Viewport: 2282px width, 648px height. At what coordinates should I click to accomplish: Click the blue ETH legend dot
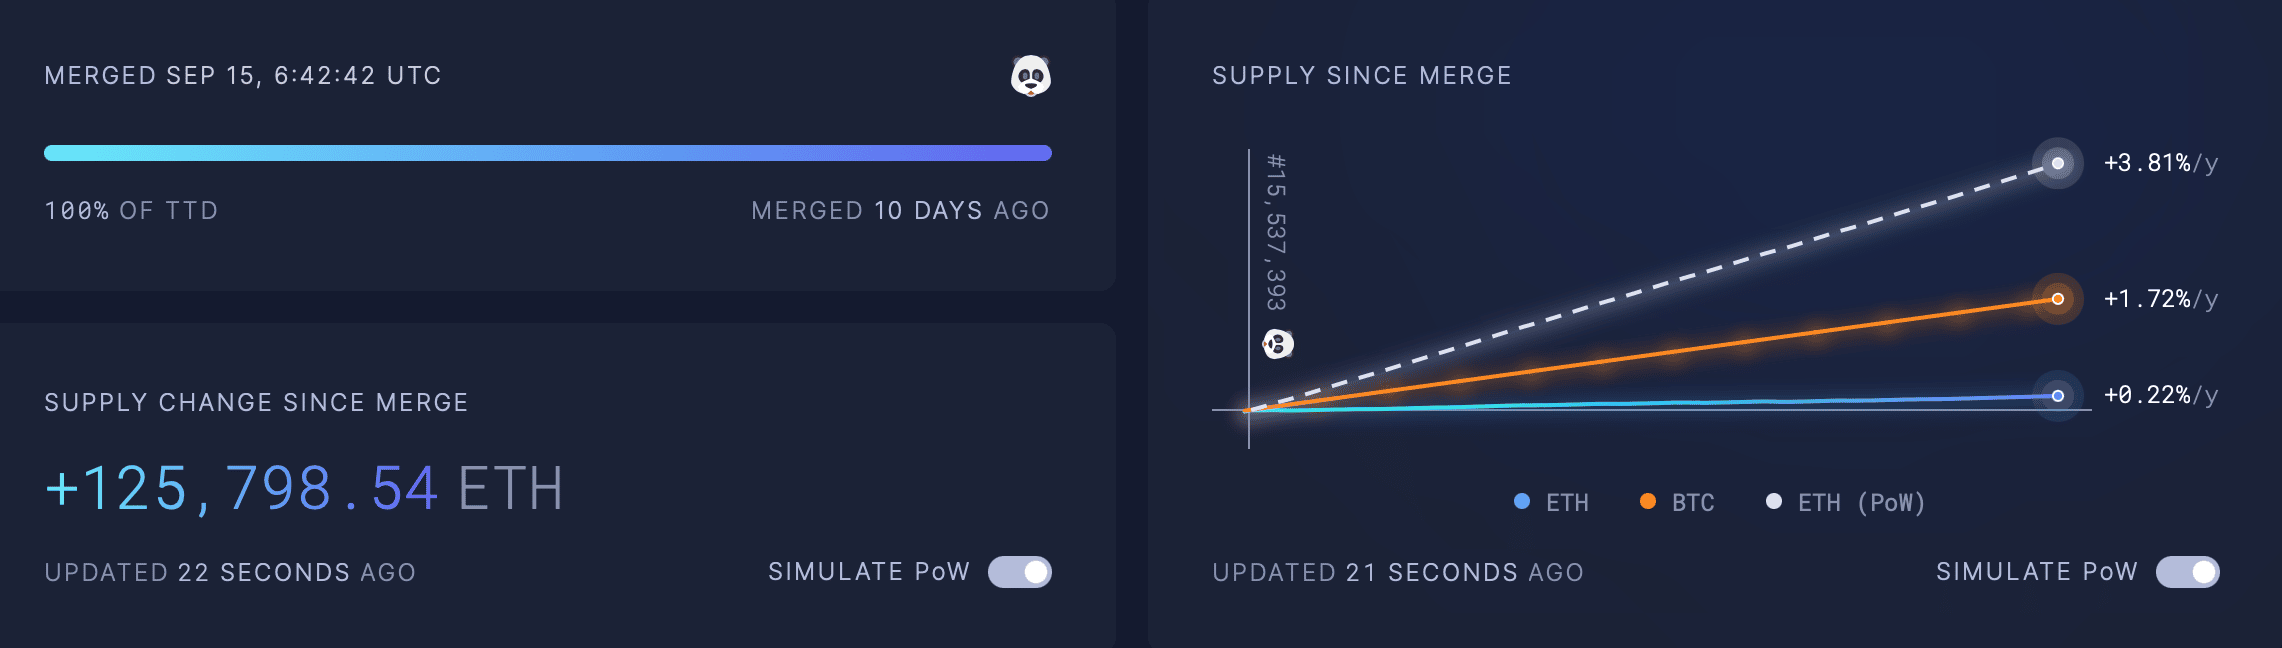tap(1522, 502)
